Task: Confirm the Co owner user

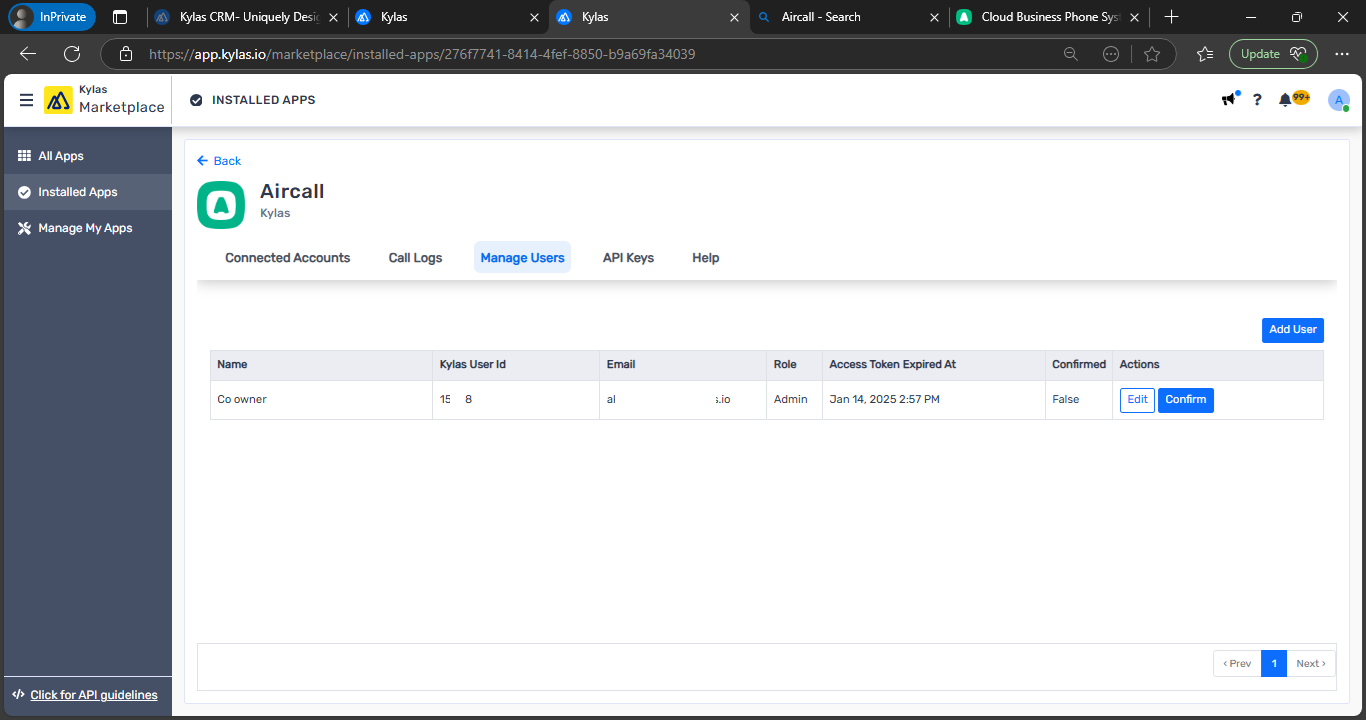Action: 1186,400
